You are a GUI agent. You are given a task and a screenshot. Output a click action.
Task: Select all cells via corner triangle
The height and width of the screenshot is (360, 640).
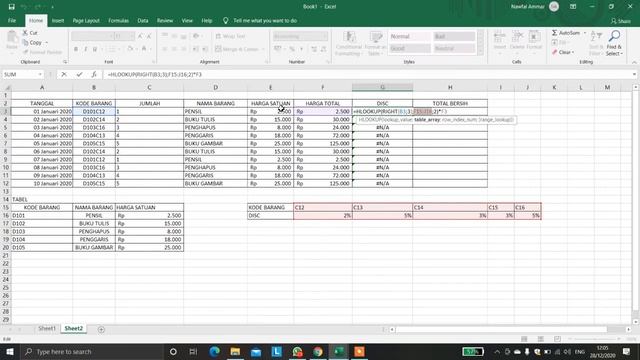[x=6, y=87]
